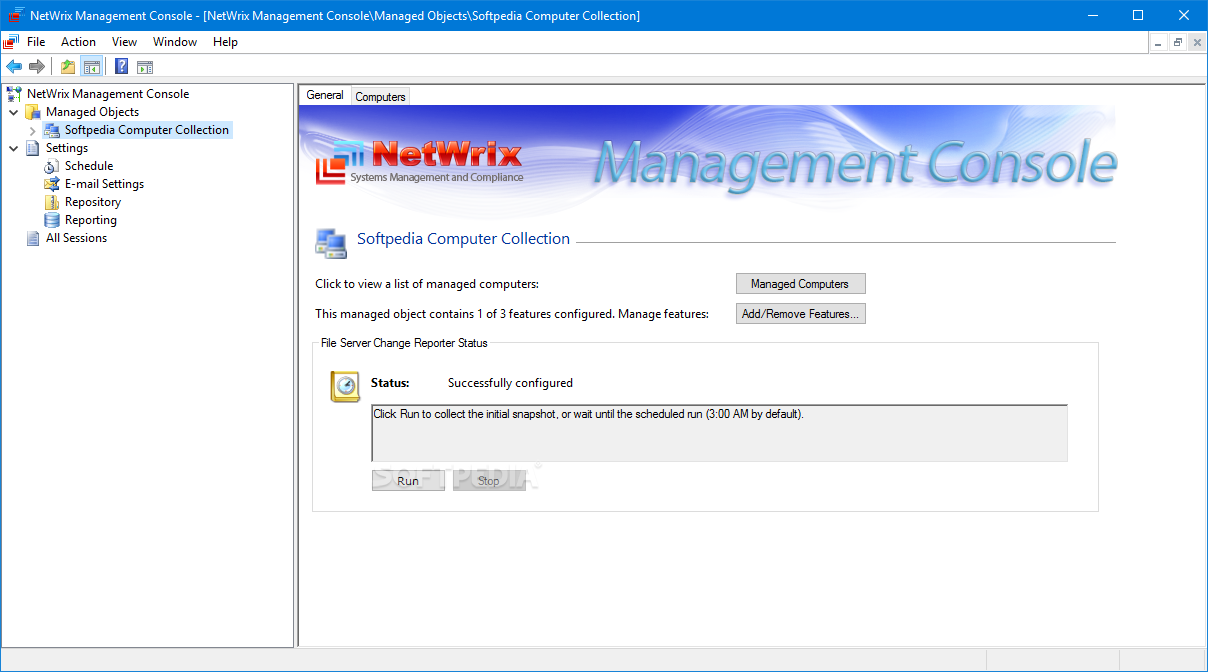1208x672 pixels.
Task: Click the Up One Level folder icon
Action: click(x=68, y=67)
